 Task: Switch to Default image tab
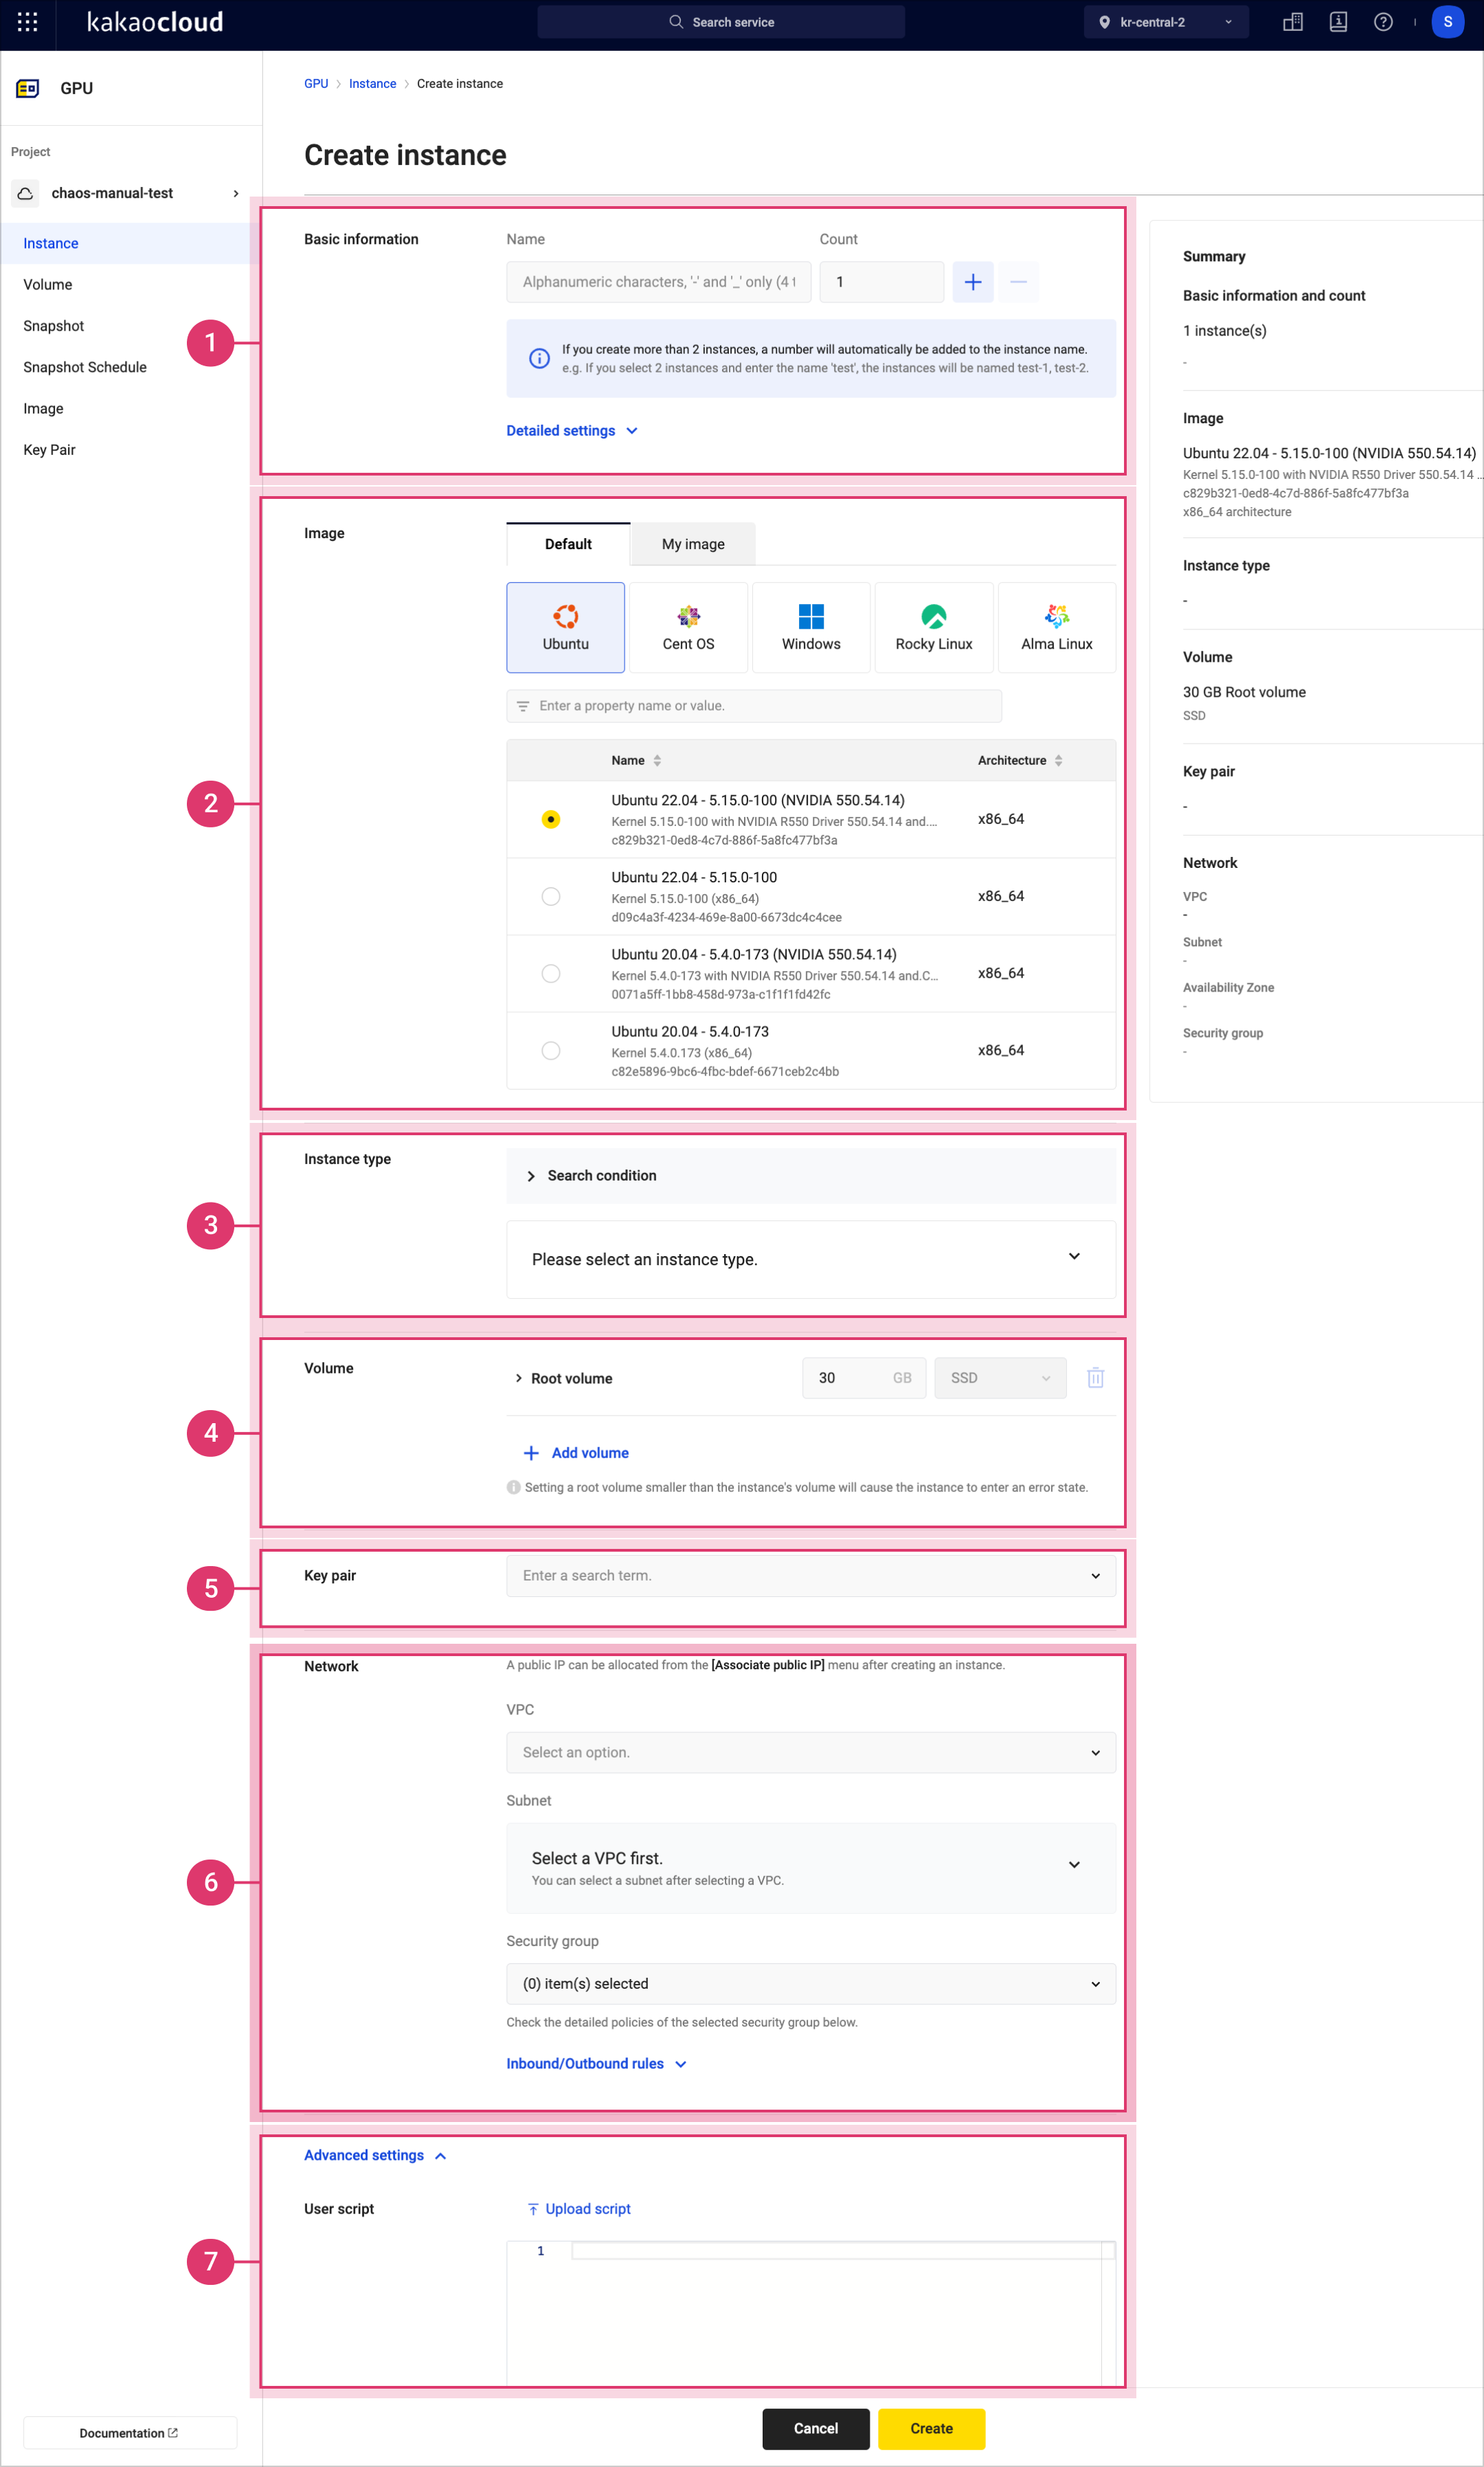click(x=567, y=544)
